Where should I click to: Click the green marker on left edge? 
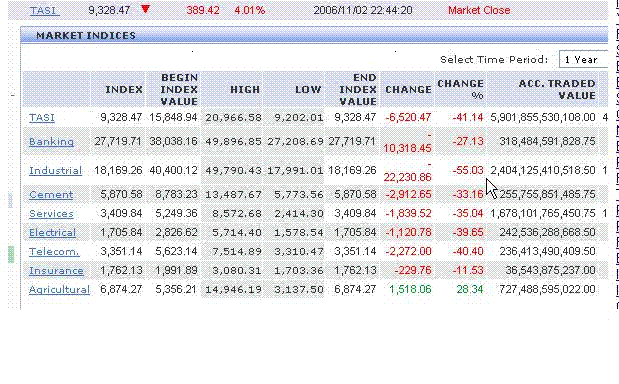tap(11, 254)
